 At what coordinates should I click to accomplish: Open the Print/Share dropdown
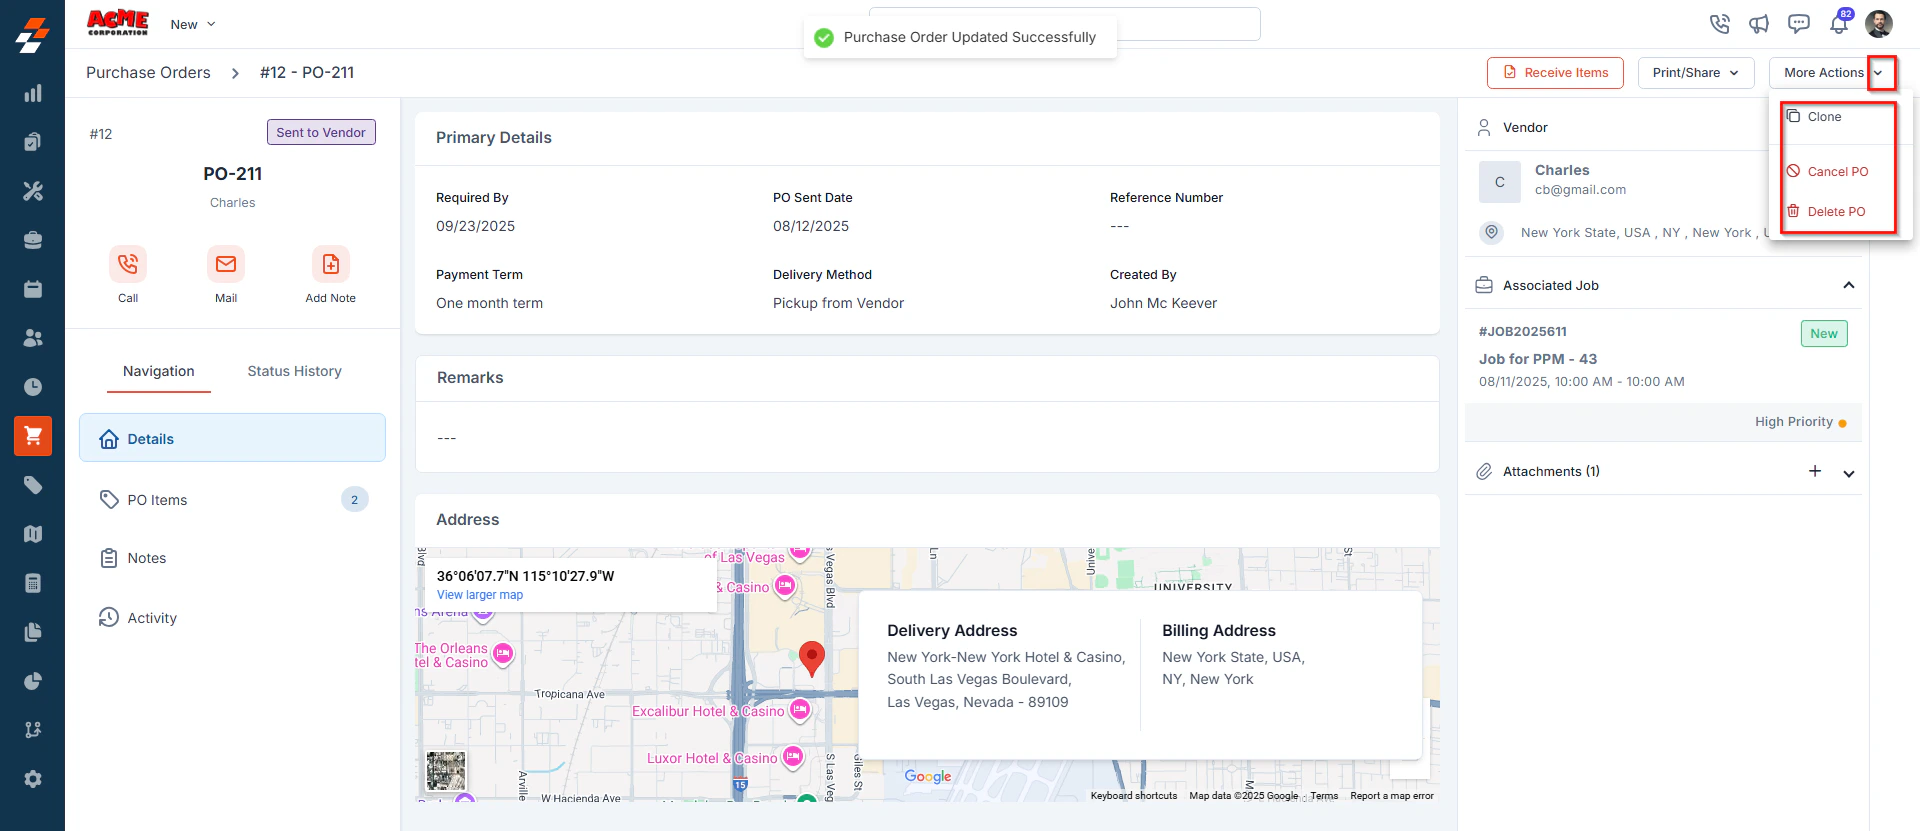[1696, 73]
